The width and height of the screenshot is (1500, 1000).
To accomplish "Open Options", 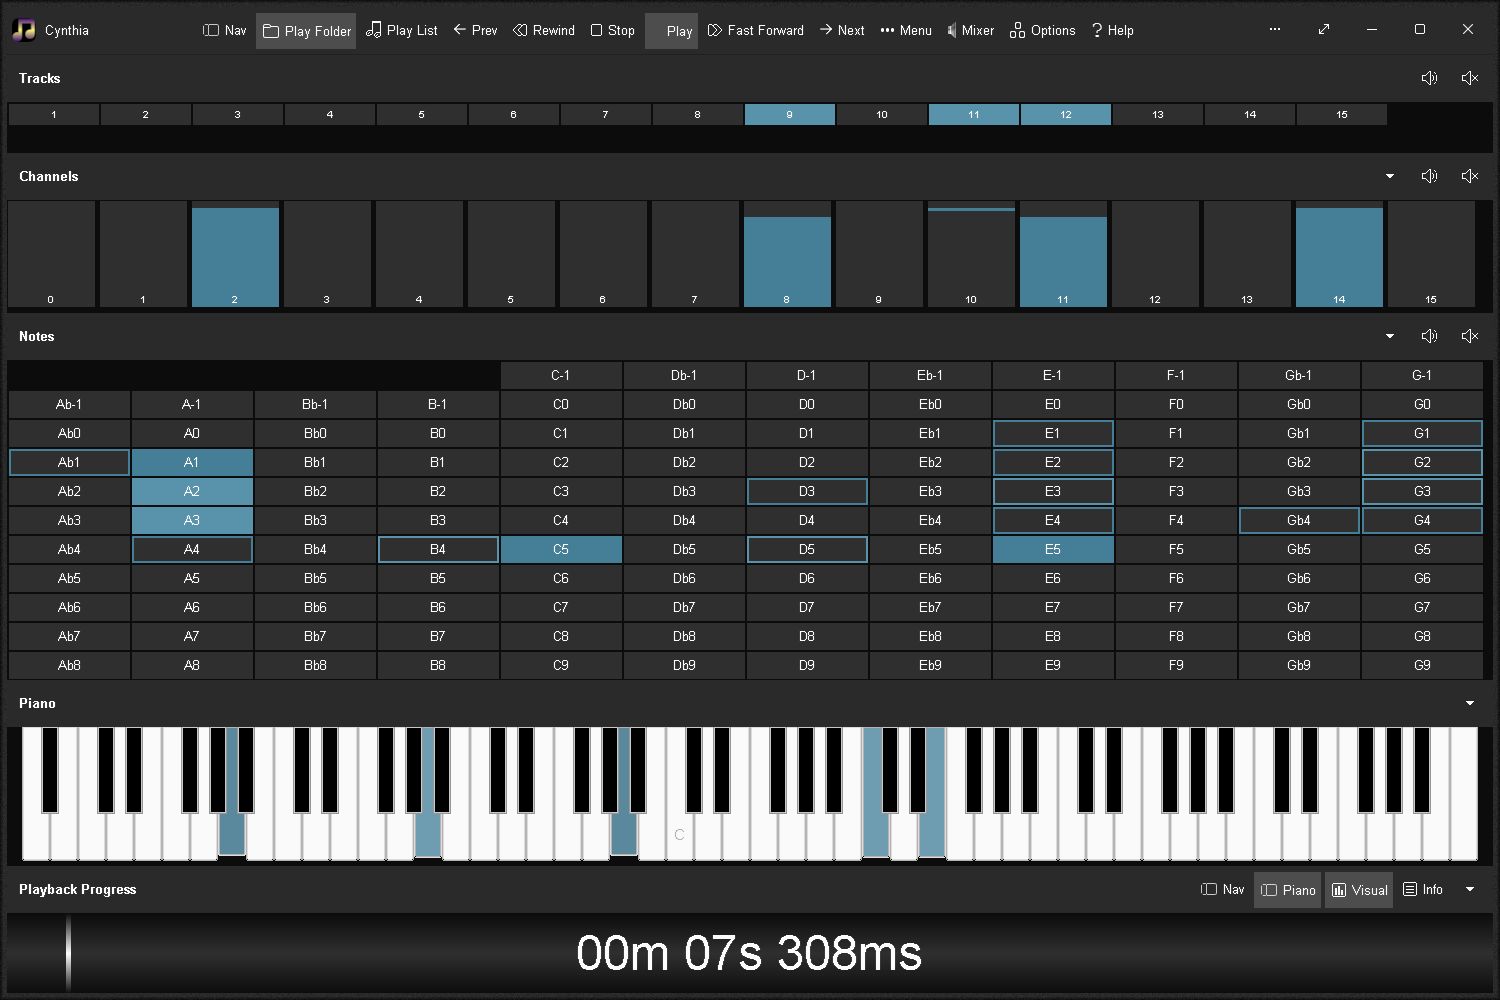I will pos(1043,30).
